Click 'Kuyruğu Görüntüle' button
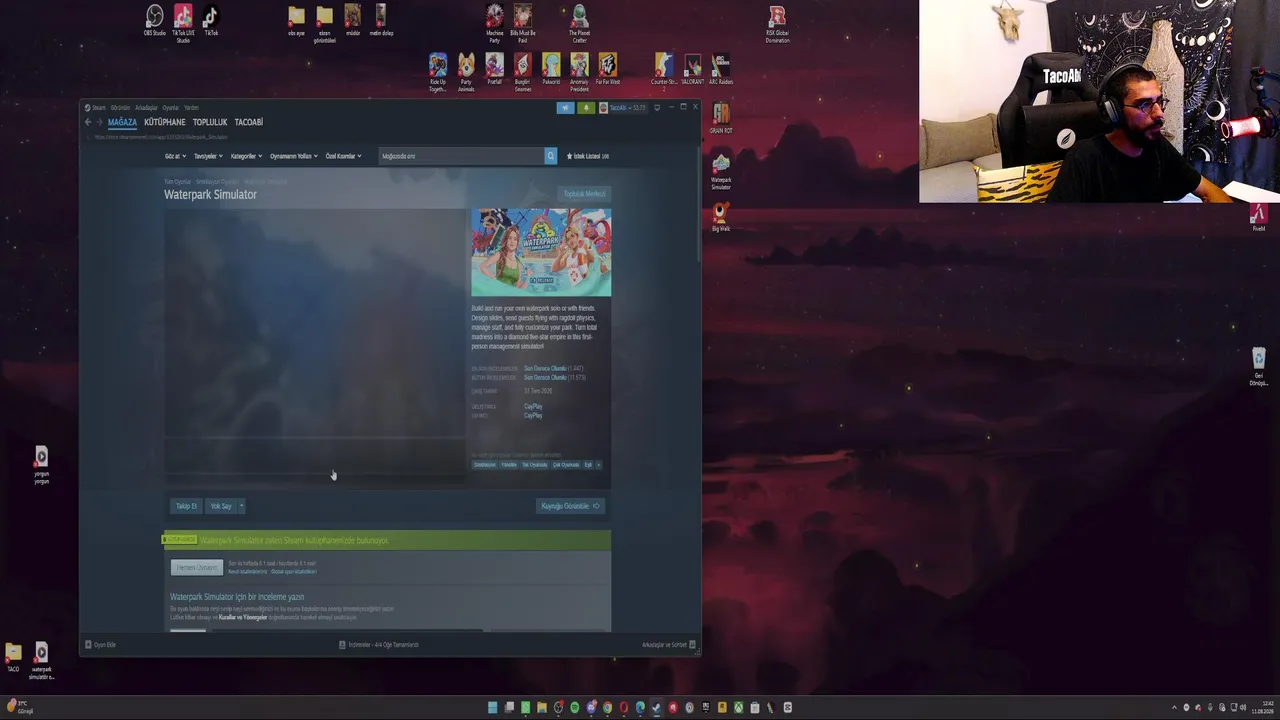This screenshot has height=720, width=1280. click(570, 506)
